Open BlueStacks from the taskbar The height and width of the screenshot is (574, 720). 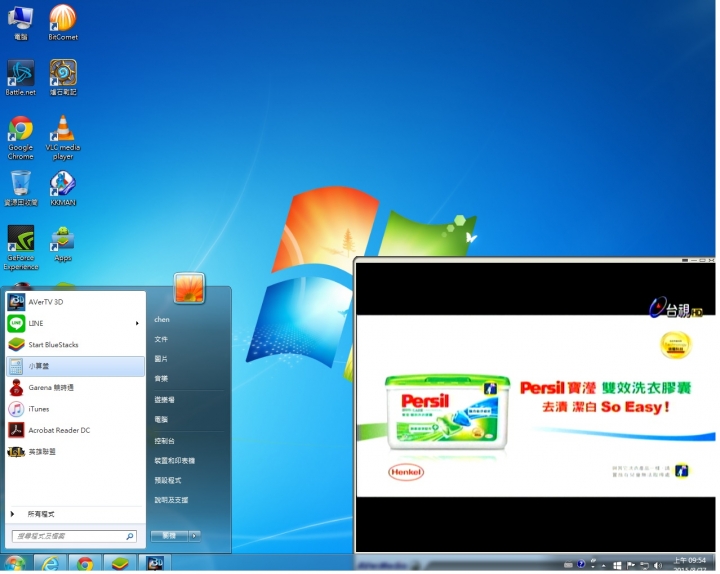(x=120, y=564)
